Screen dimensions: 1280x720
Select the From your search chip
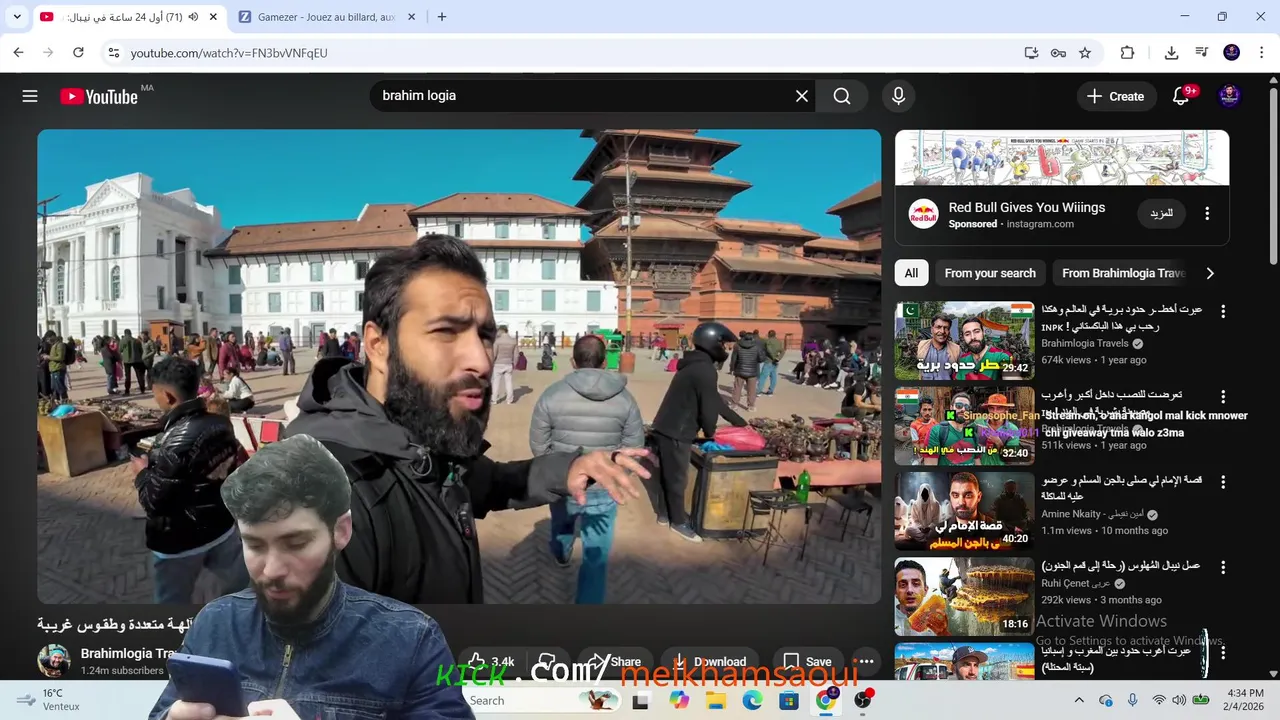coord(990,273)
